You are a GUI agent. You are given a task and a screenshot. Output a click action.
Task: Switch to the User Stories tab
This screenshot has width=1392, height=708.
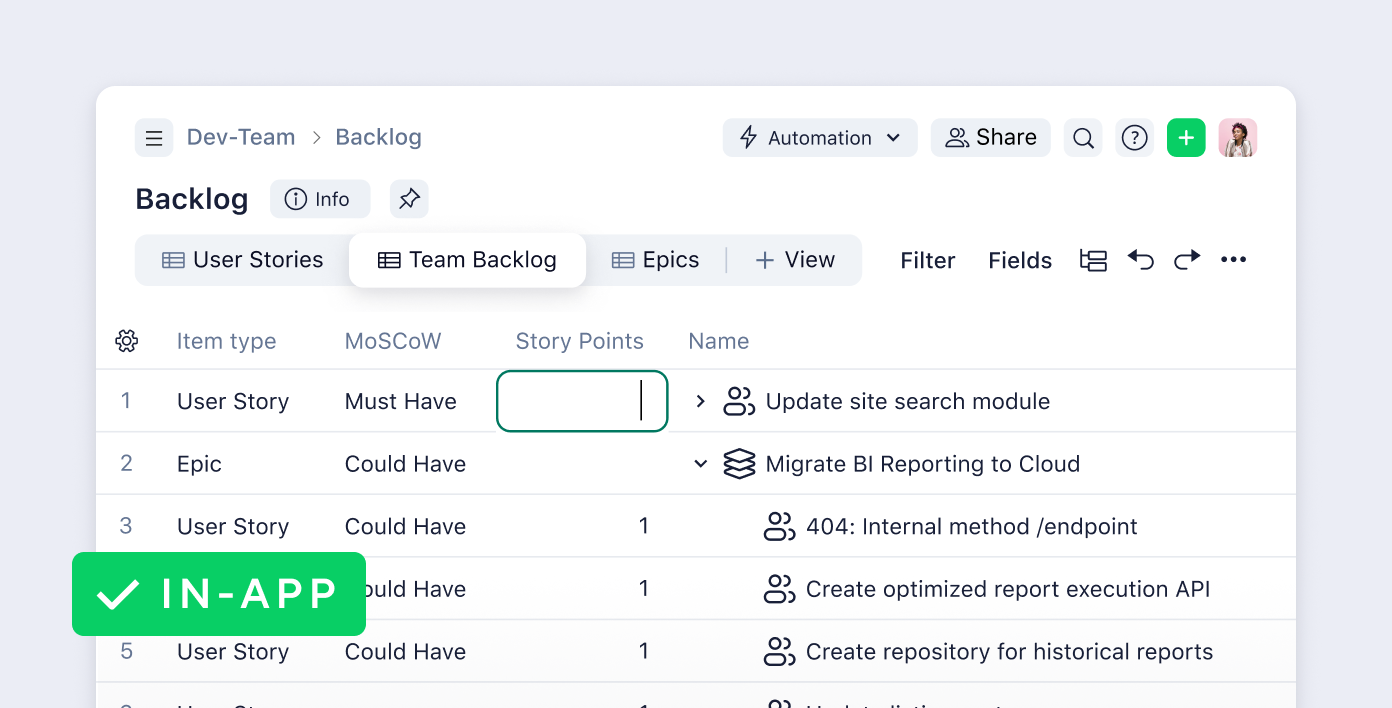pos(243,260)
